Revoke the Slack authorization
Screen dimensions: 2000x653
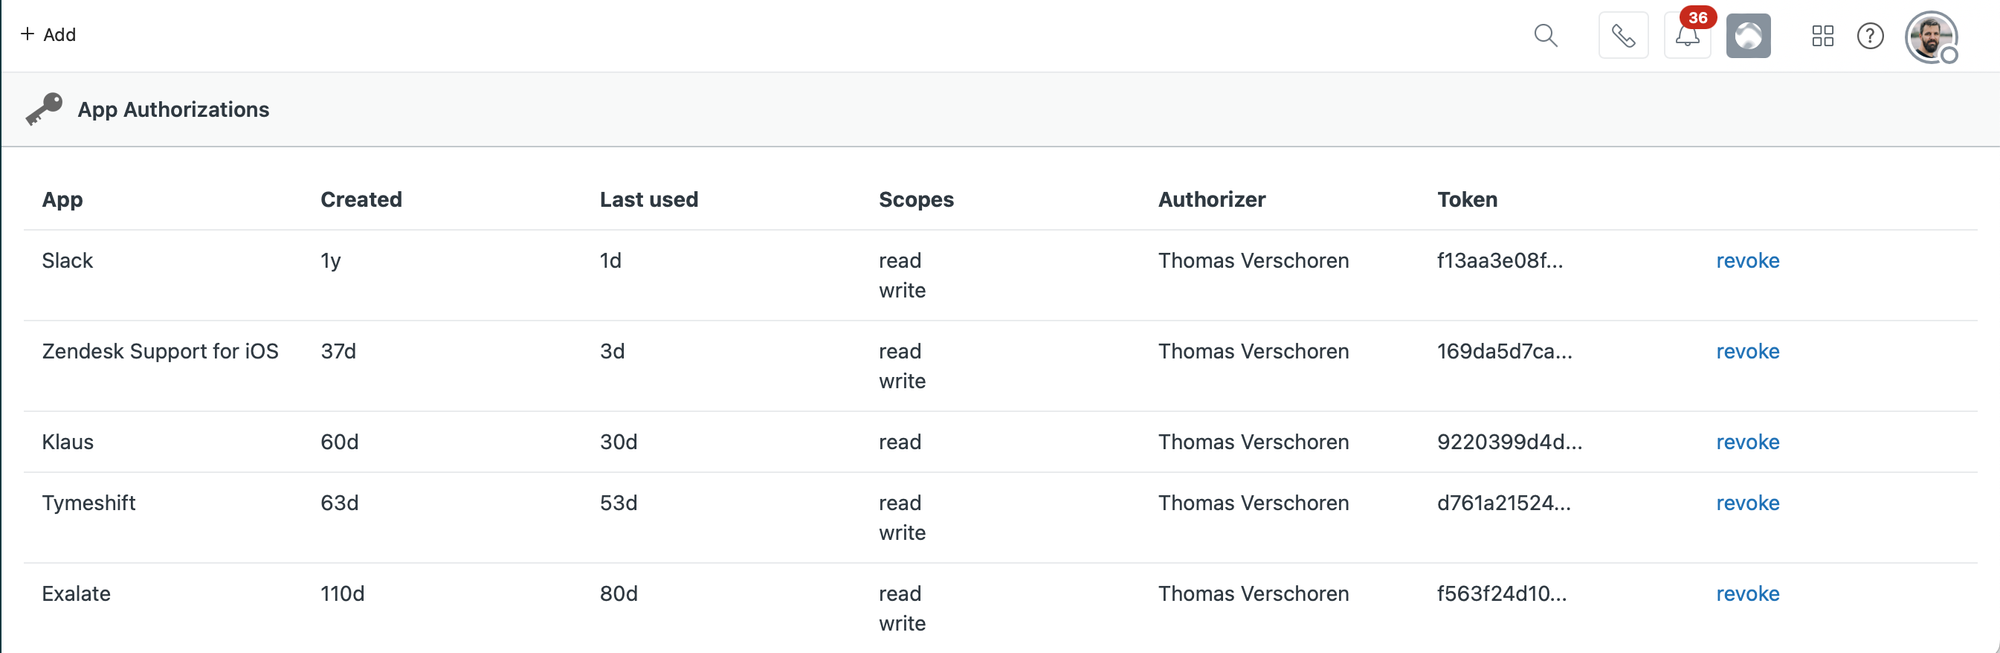click(1747, 261)
